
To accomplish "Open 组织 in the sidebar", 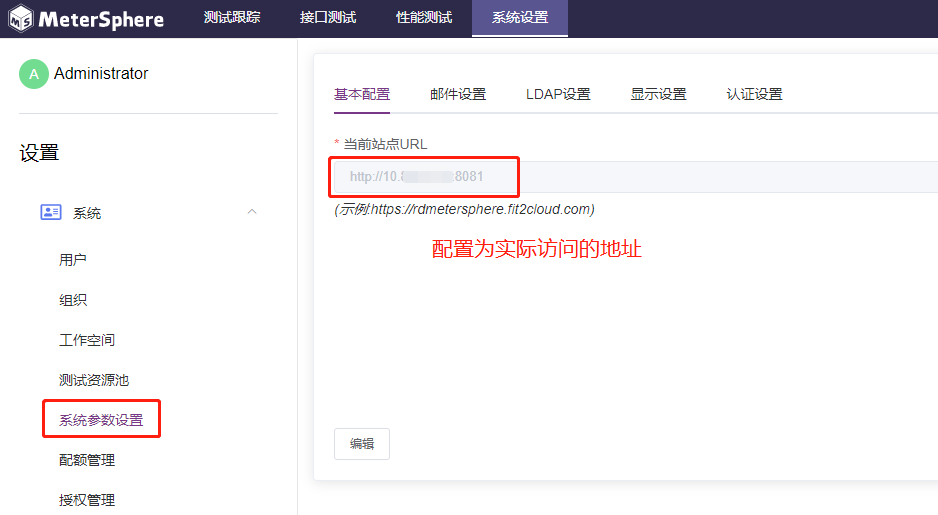I will tap(73, 300).
